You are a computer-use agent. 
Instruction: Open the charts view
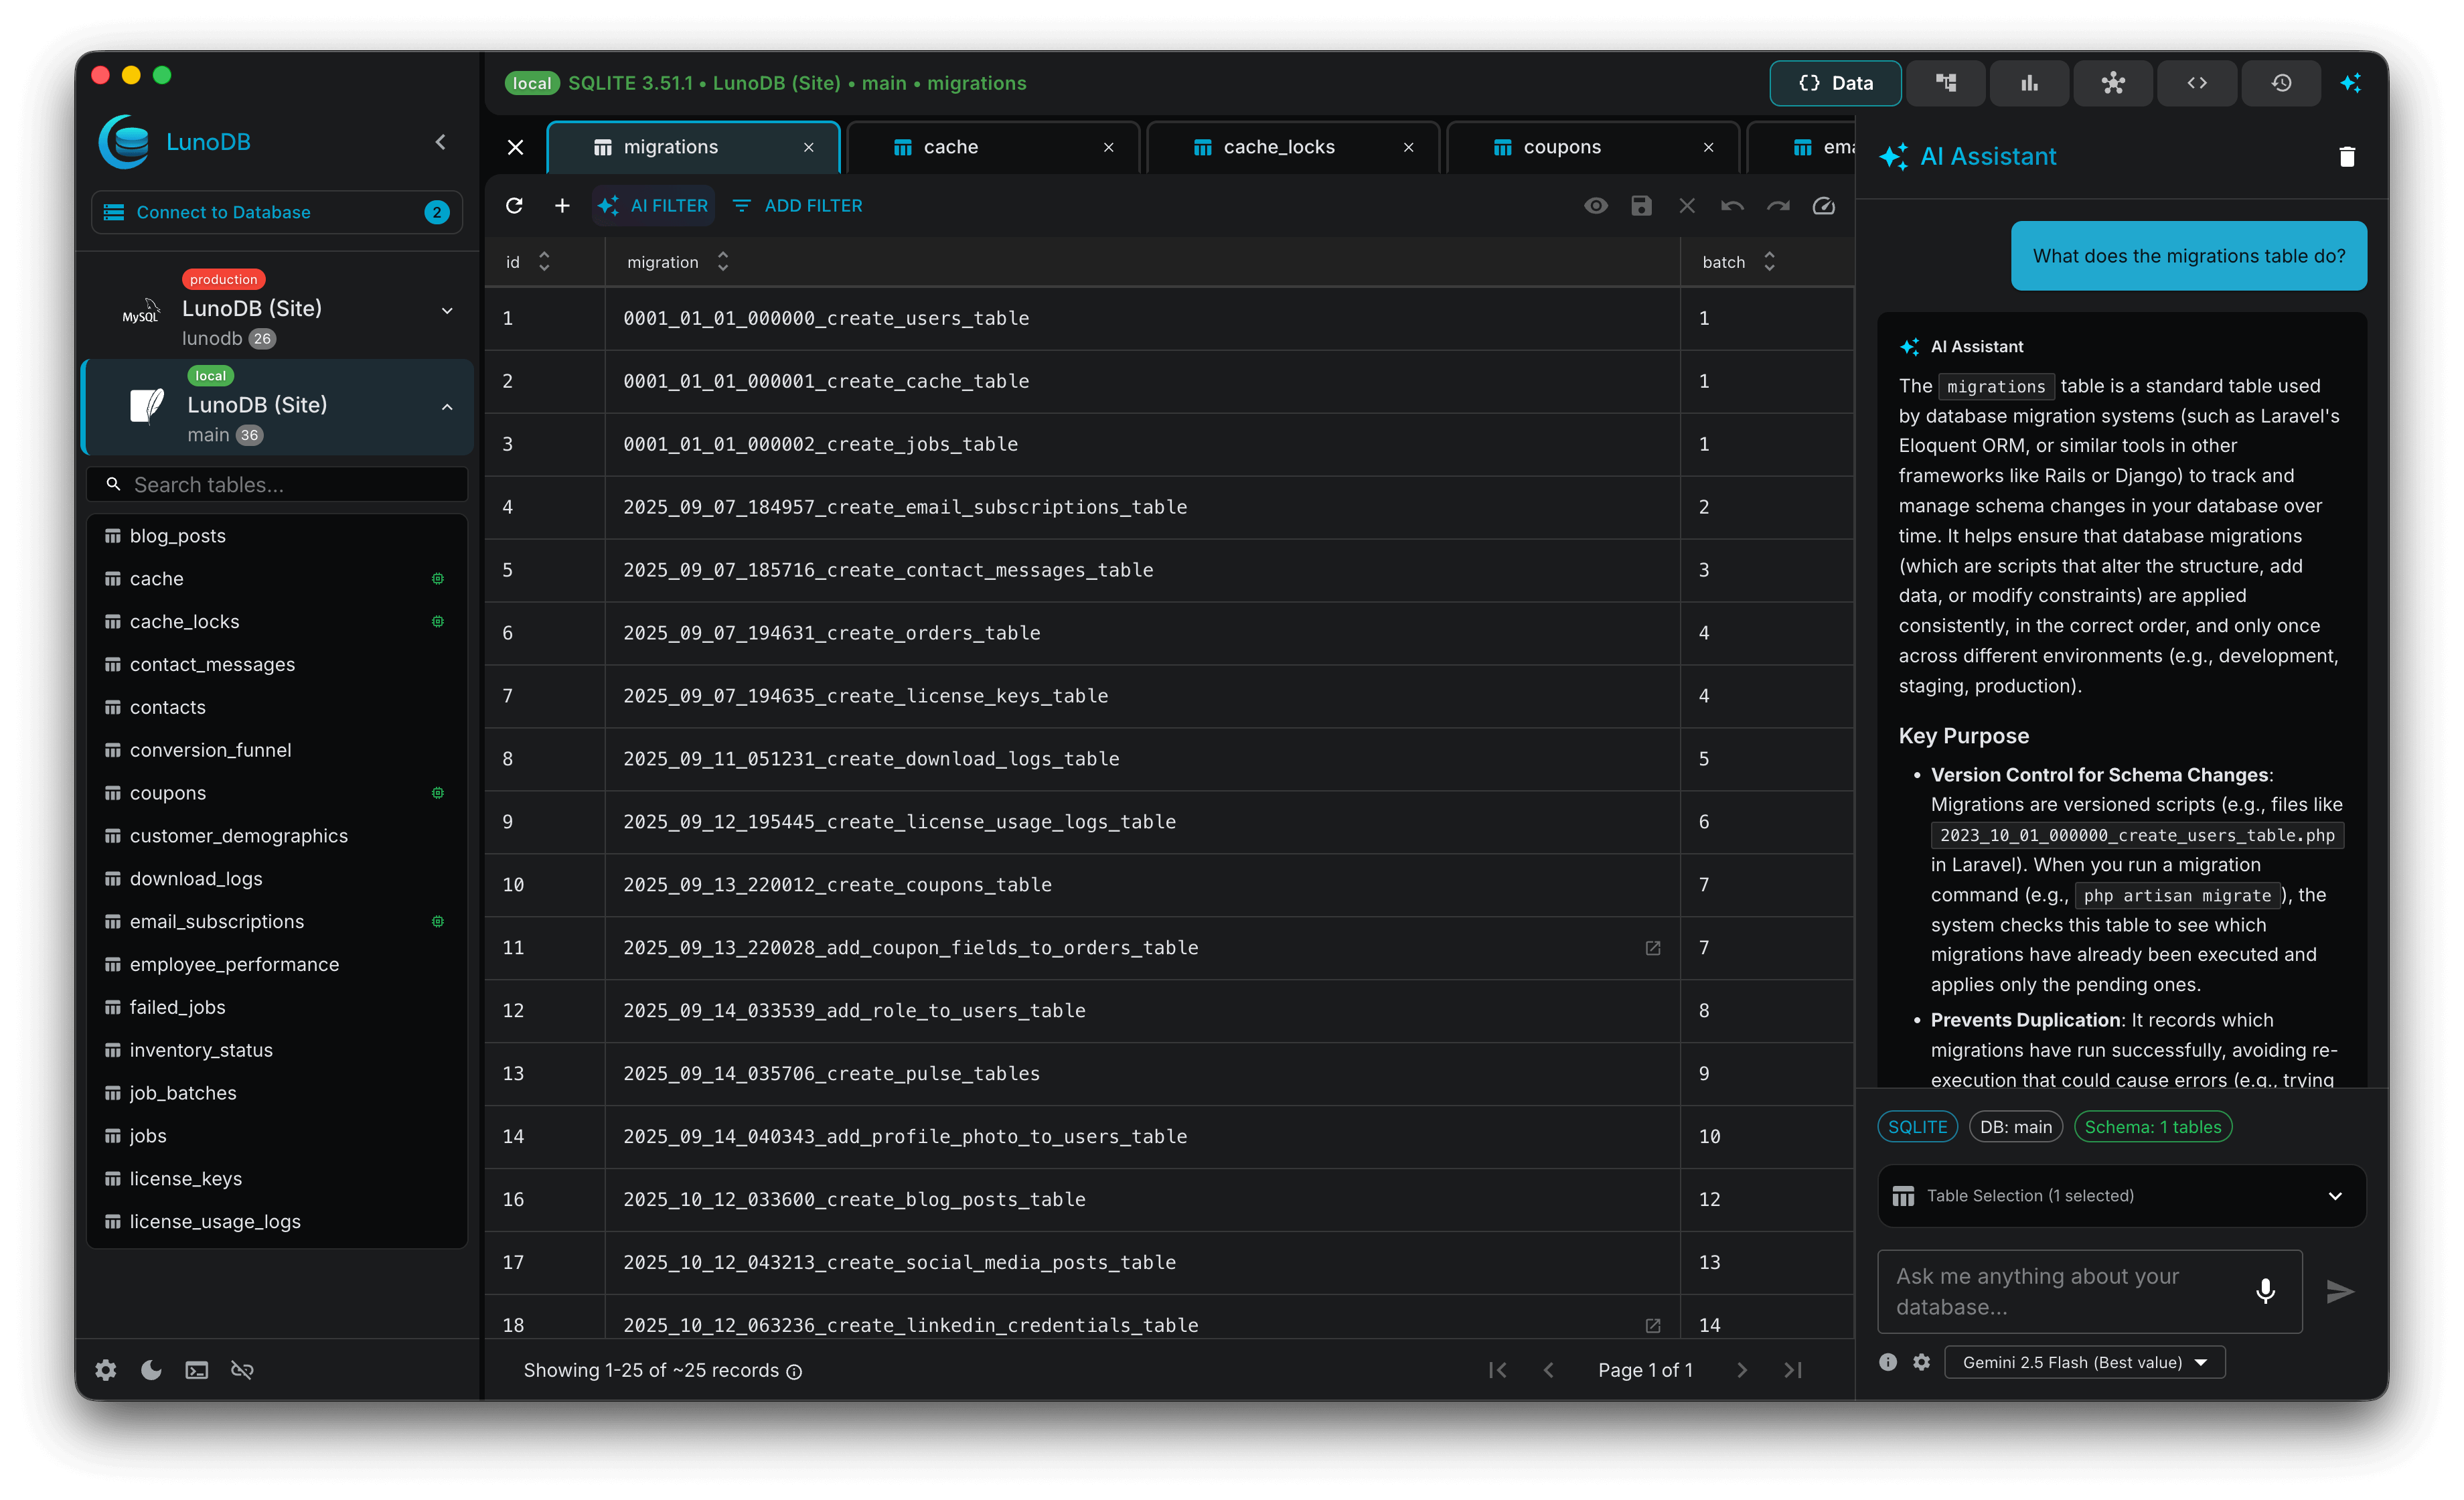point(2029,83)
